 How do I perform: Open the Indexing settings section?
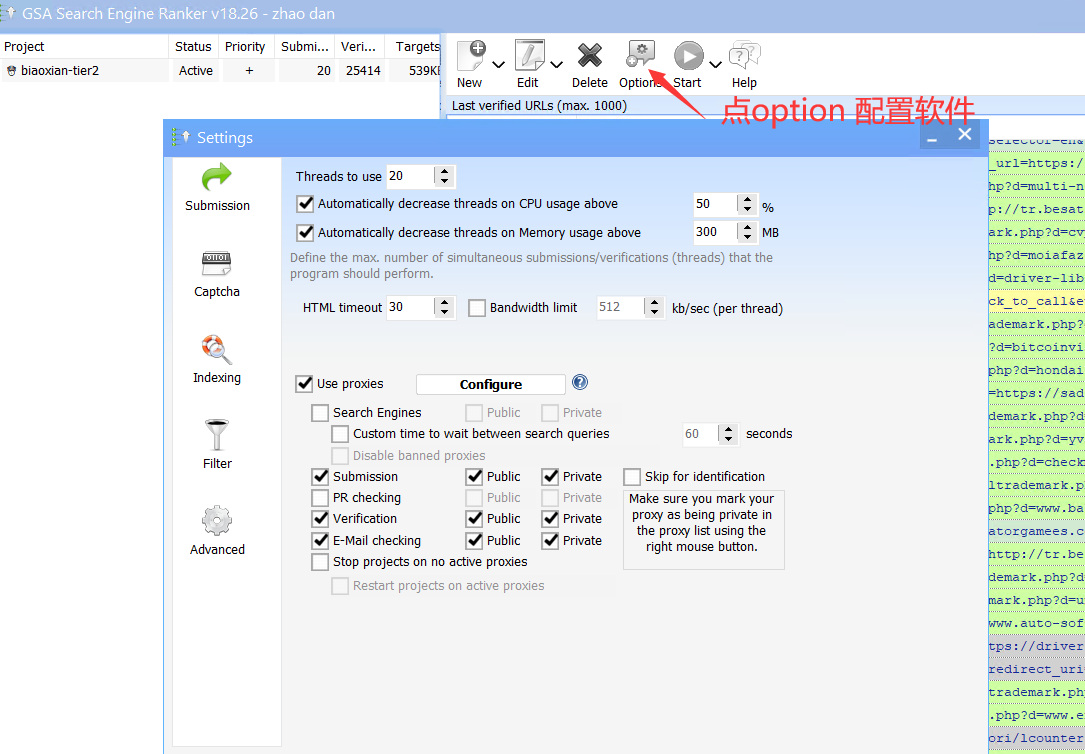pos(217,352)
